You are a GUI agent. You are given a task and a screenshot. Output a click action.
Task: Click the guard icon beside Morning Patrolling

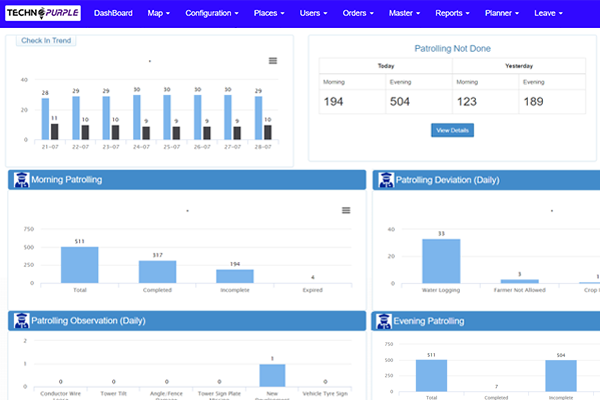21,180
